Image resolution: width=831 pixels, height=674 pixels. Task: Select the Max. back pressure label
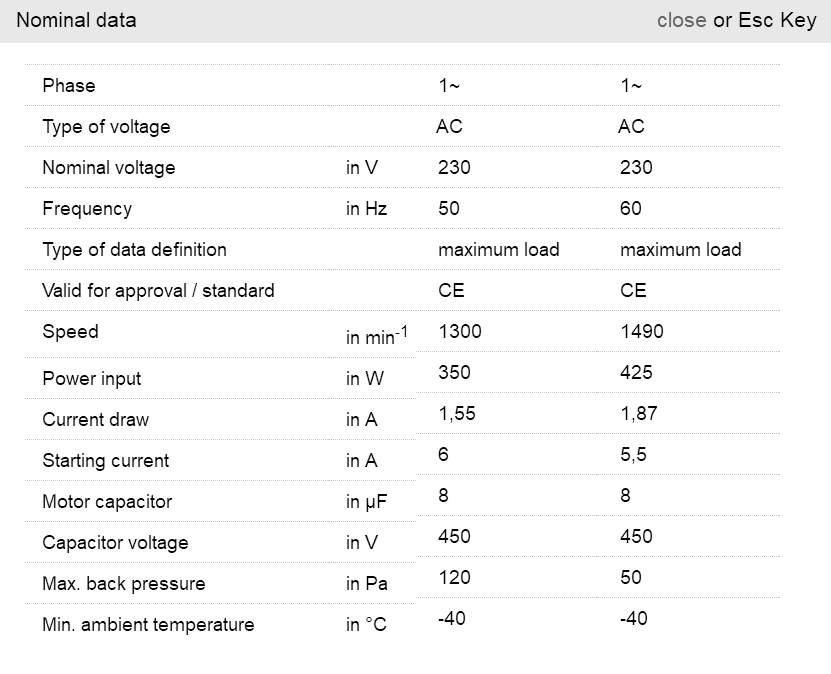pos(123,584)
